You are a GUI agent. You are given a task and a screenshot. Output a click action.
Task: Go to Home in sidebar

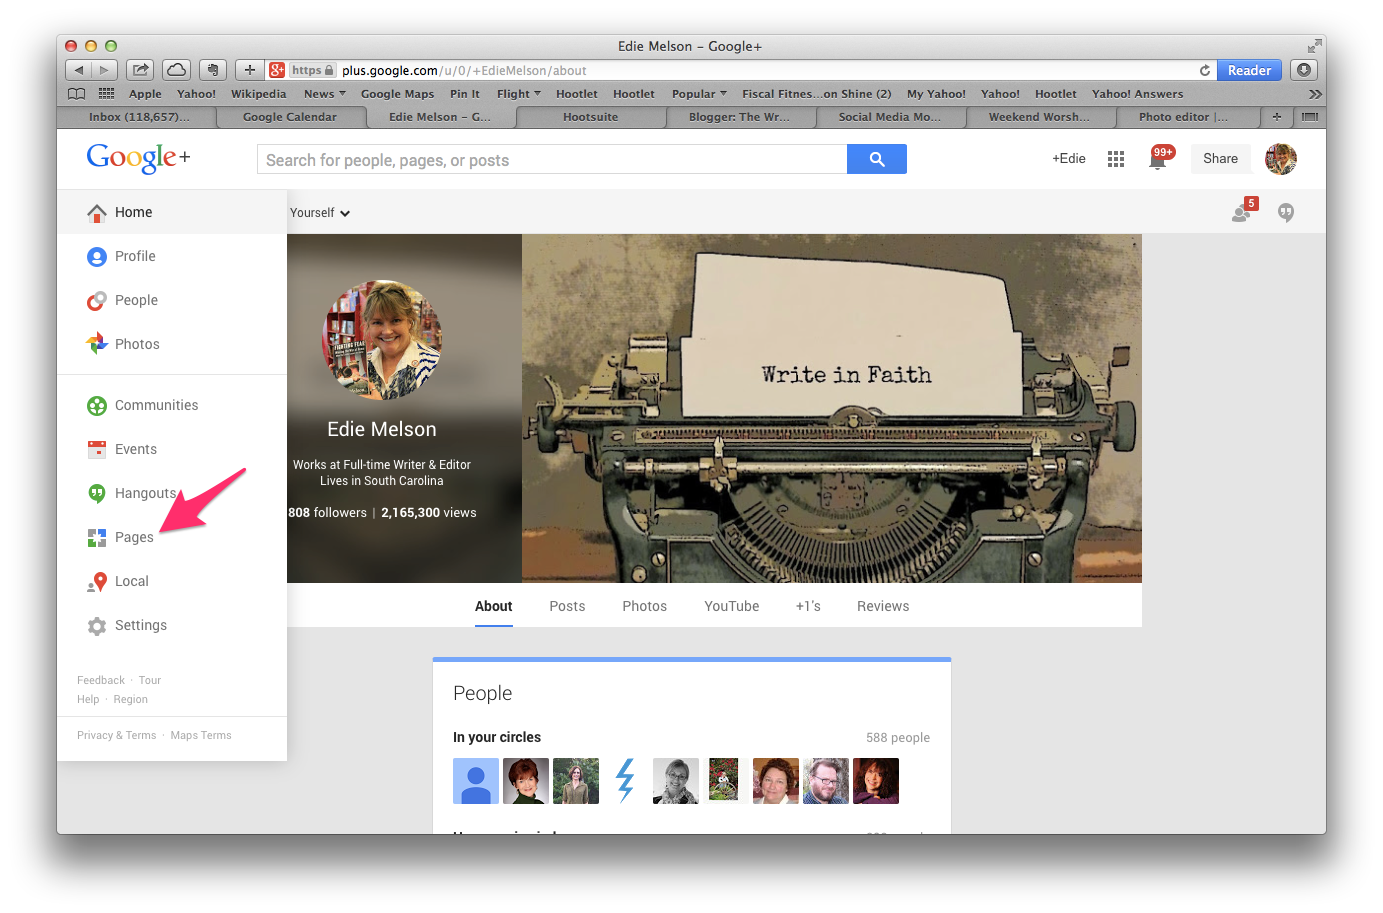[133, 212]
